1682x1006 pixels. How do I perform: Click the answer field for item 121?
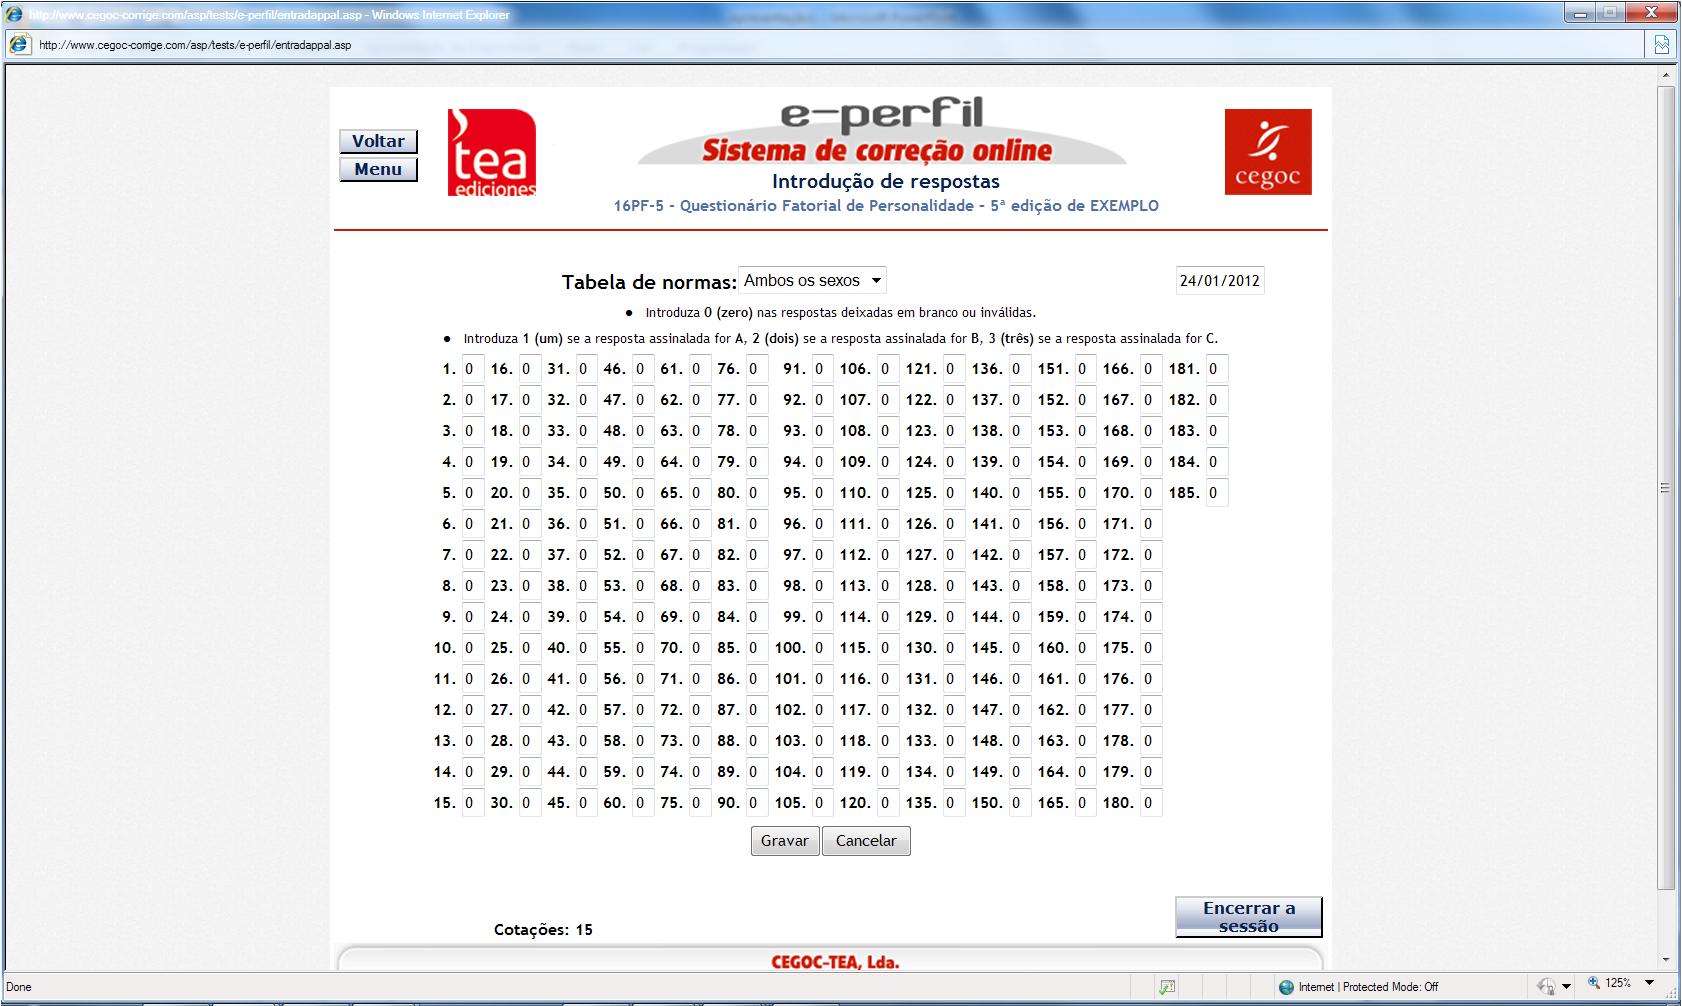(954, 369)
